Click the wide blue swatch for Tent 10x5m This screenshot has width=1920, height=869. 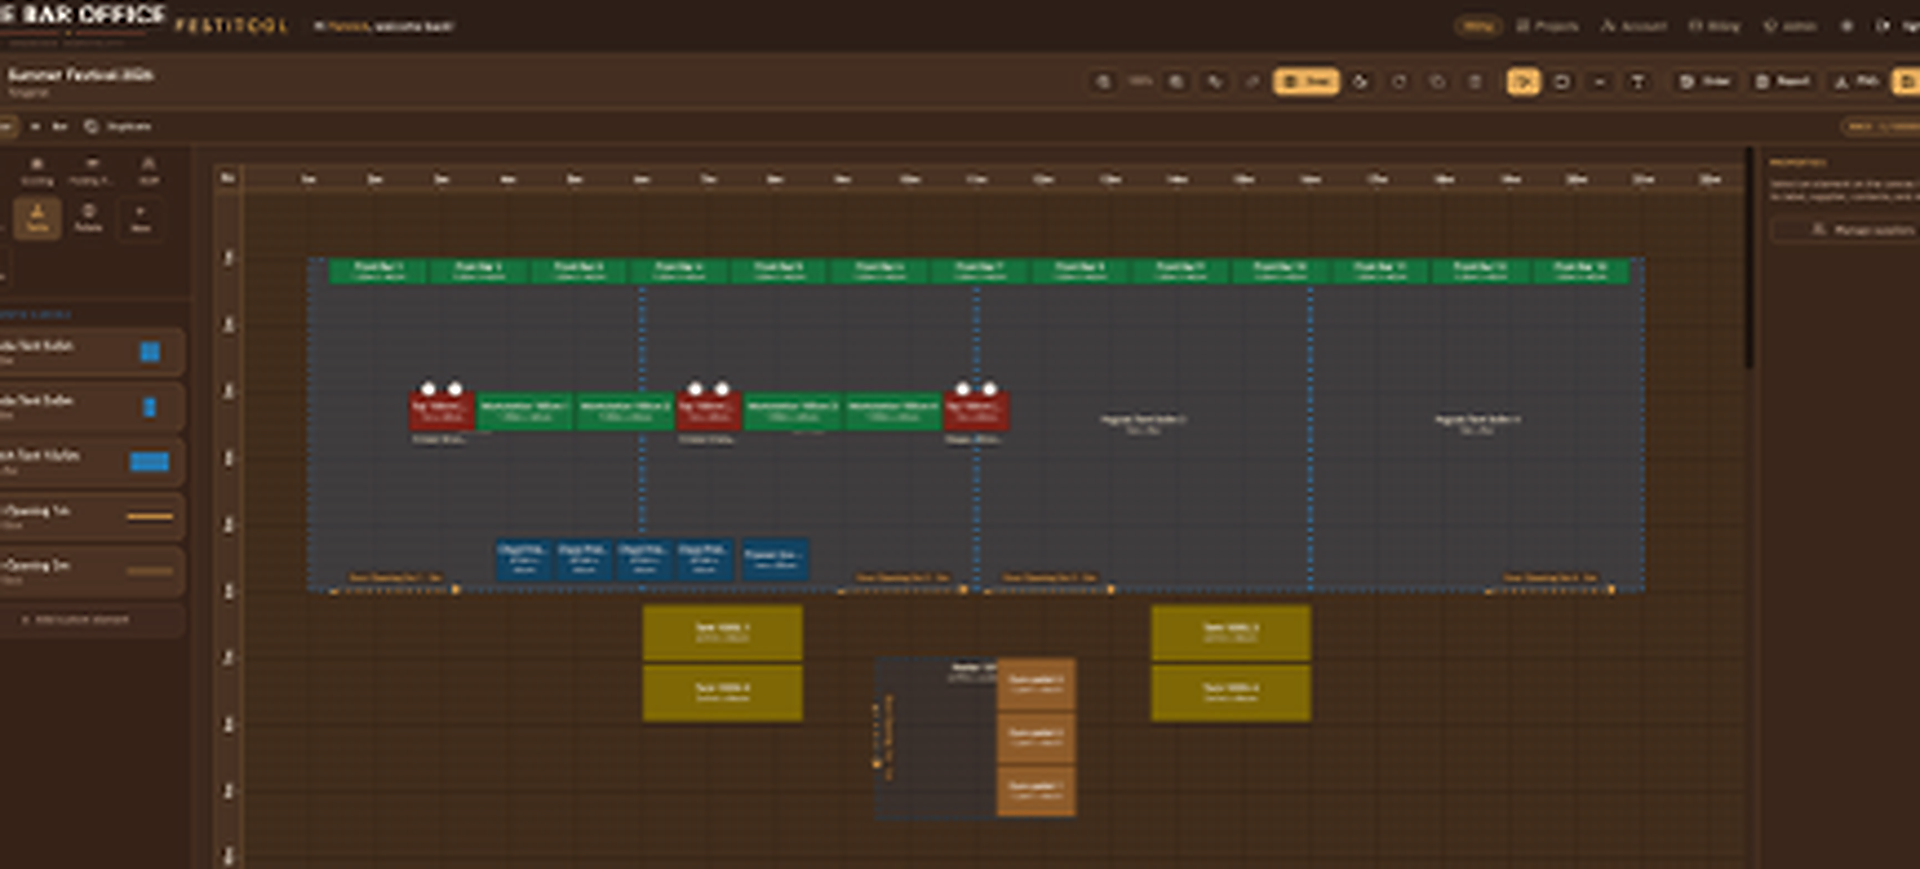click(x=150, y=461)
